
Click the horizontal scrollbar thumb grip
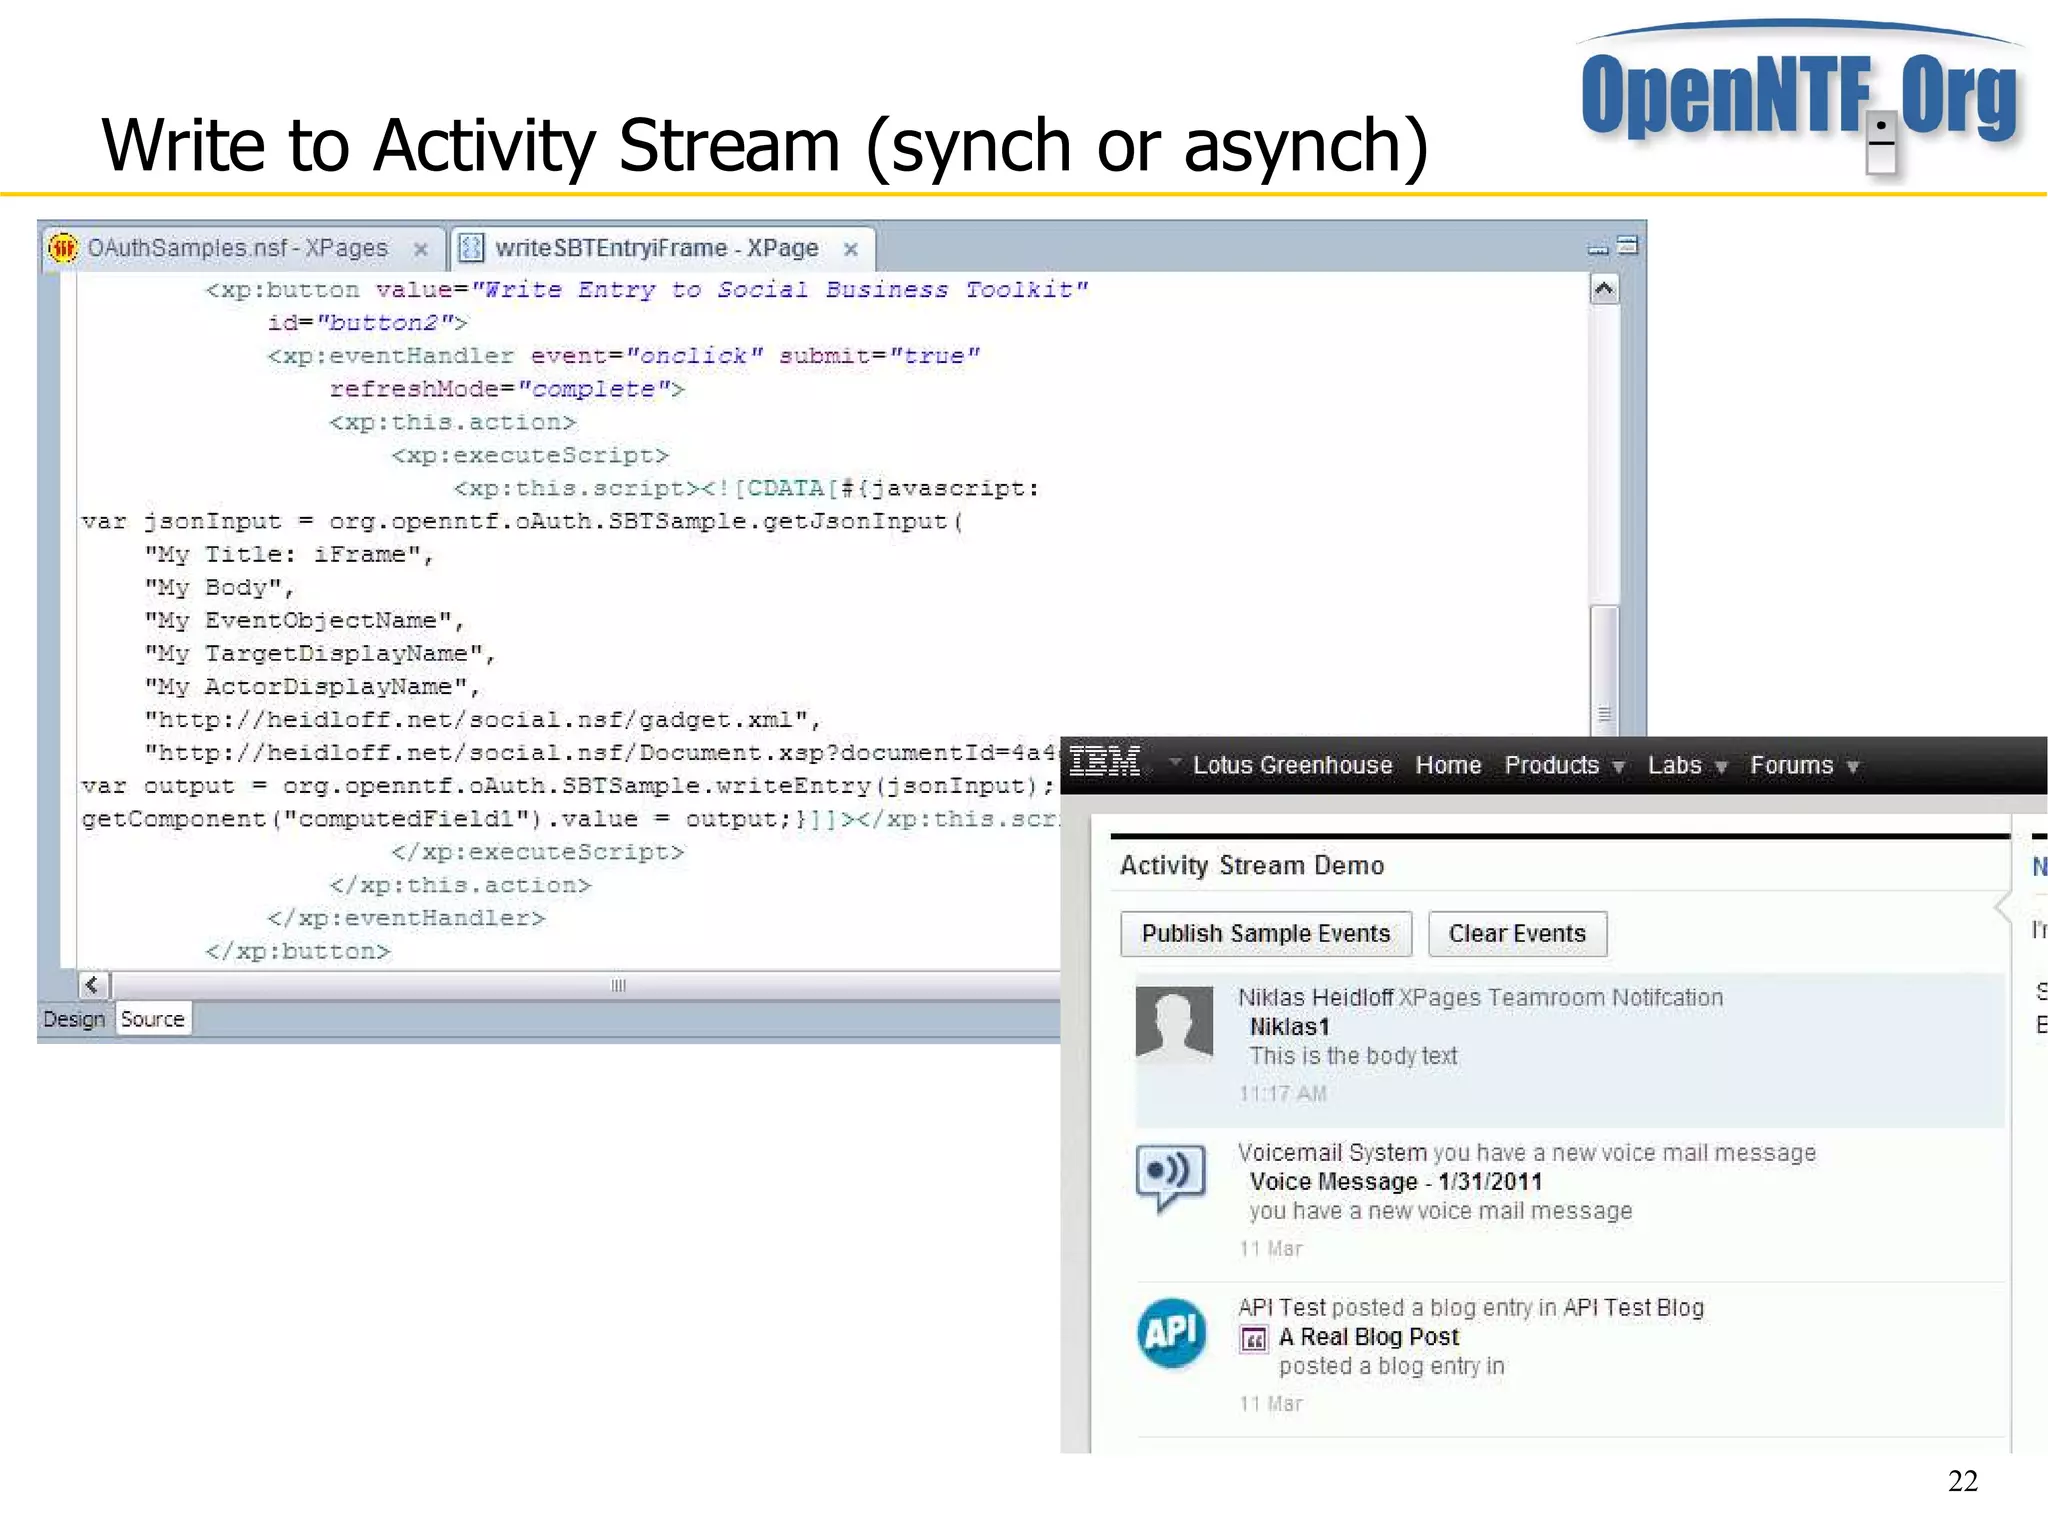618,985
